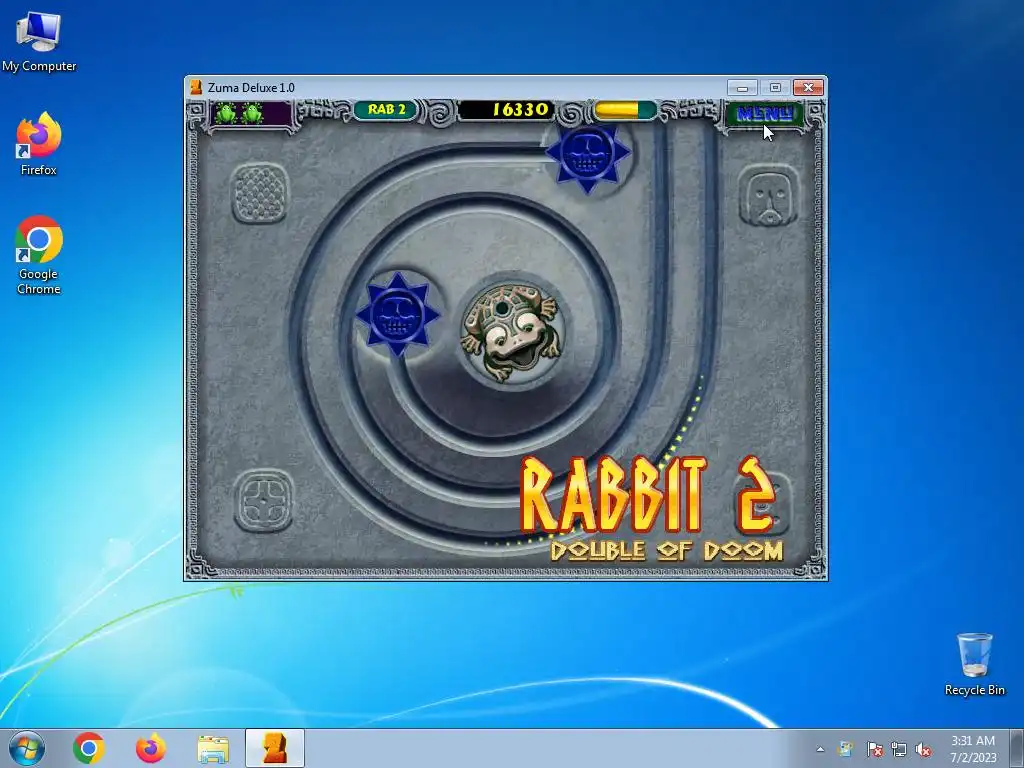
Task: Open the Windows Start menu
Action: pos(27,748)
